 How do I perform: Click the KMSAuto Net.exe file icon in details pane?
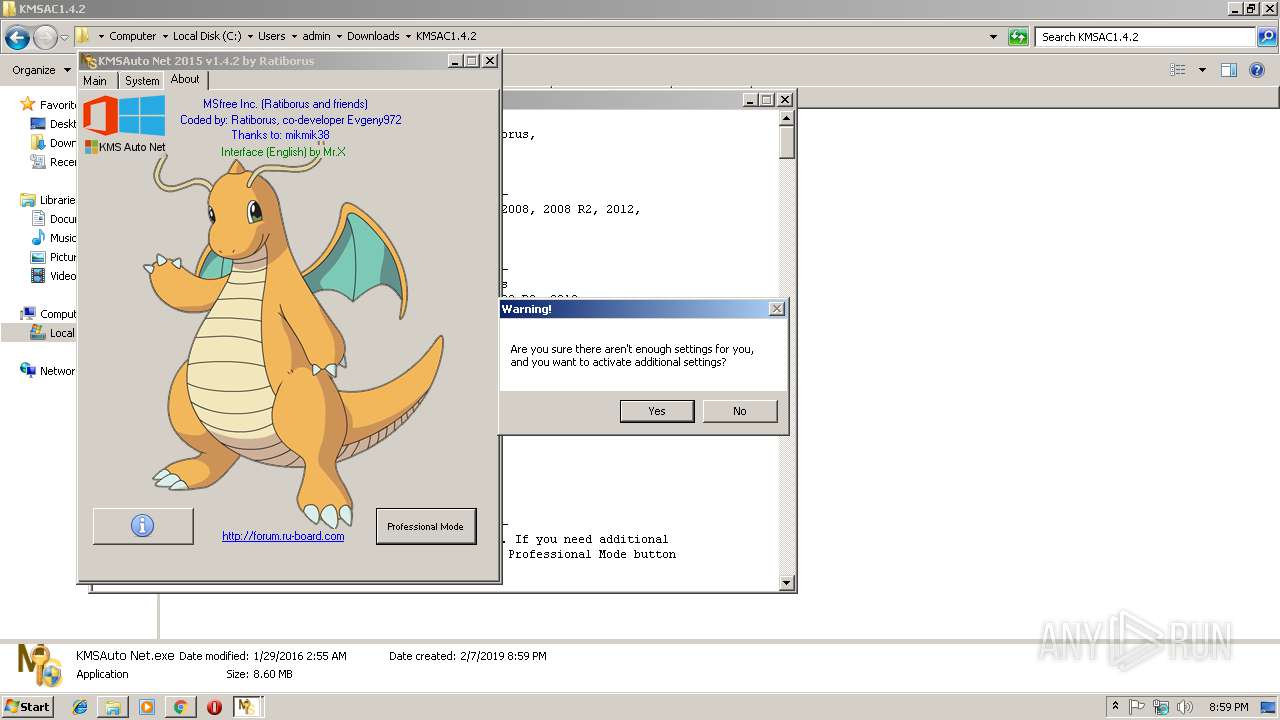coord(40,664)
